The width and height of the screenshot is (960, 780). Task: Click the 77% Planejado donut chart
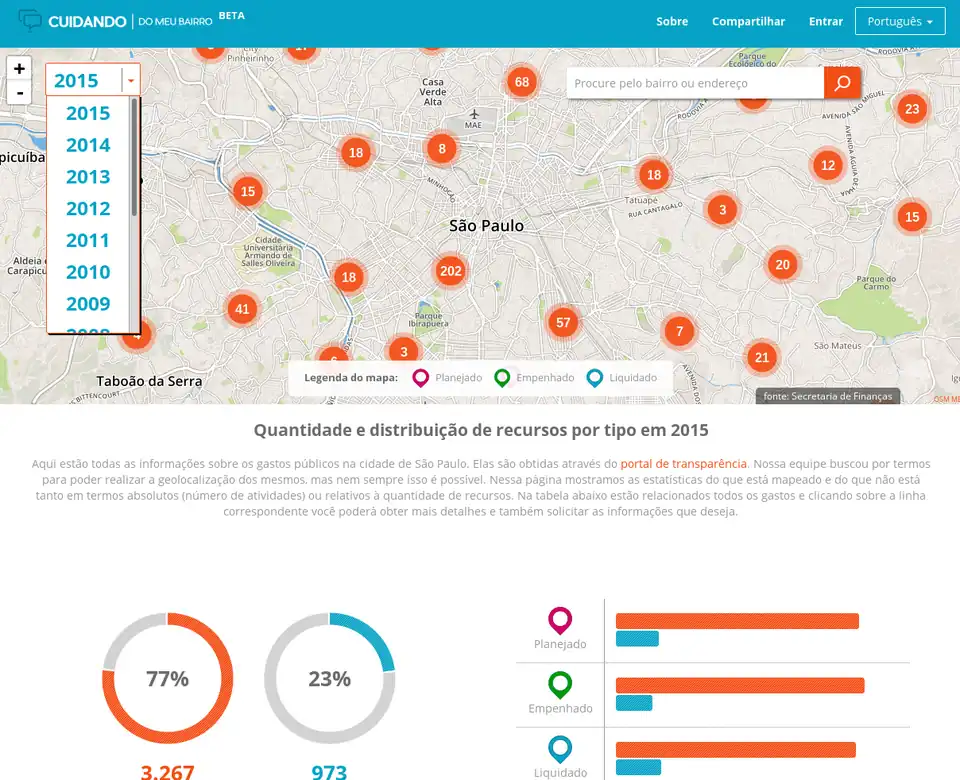[x=167, y=678]
